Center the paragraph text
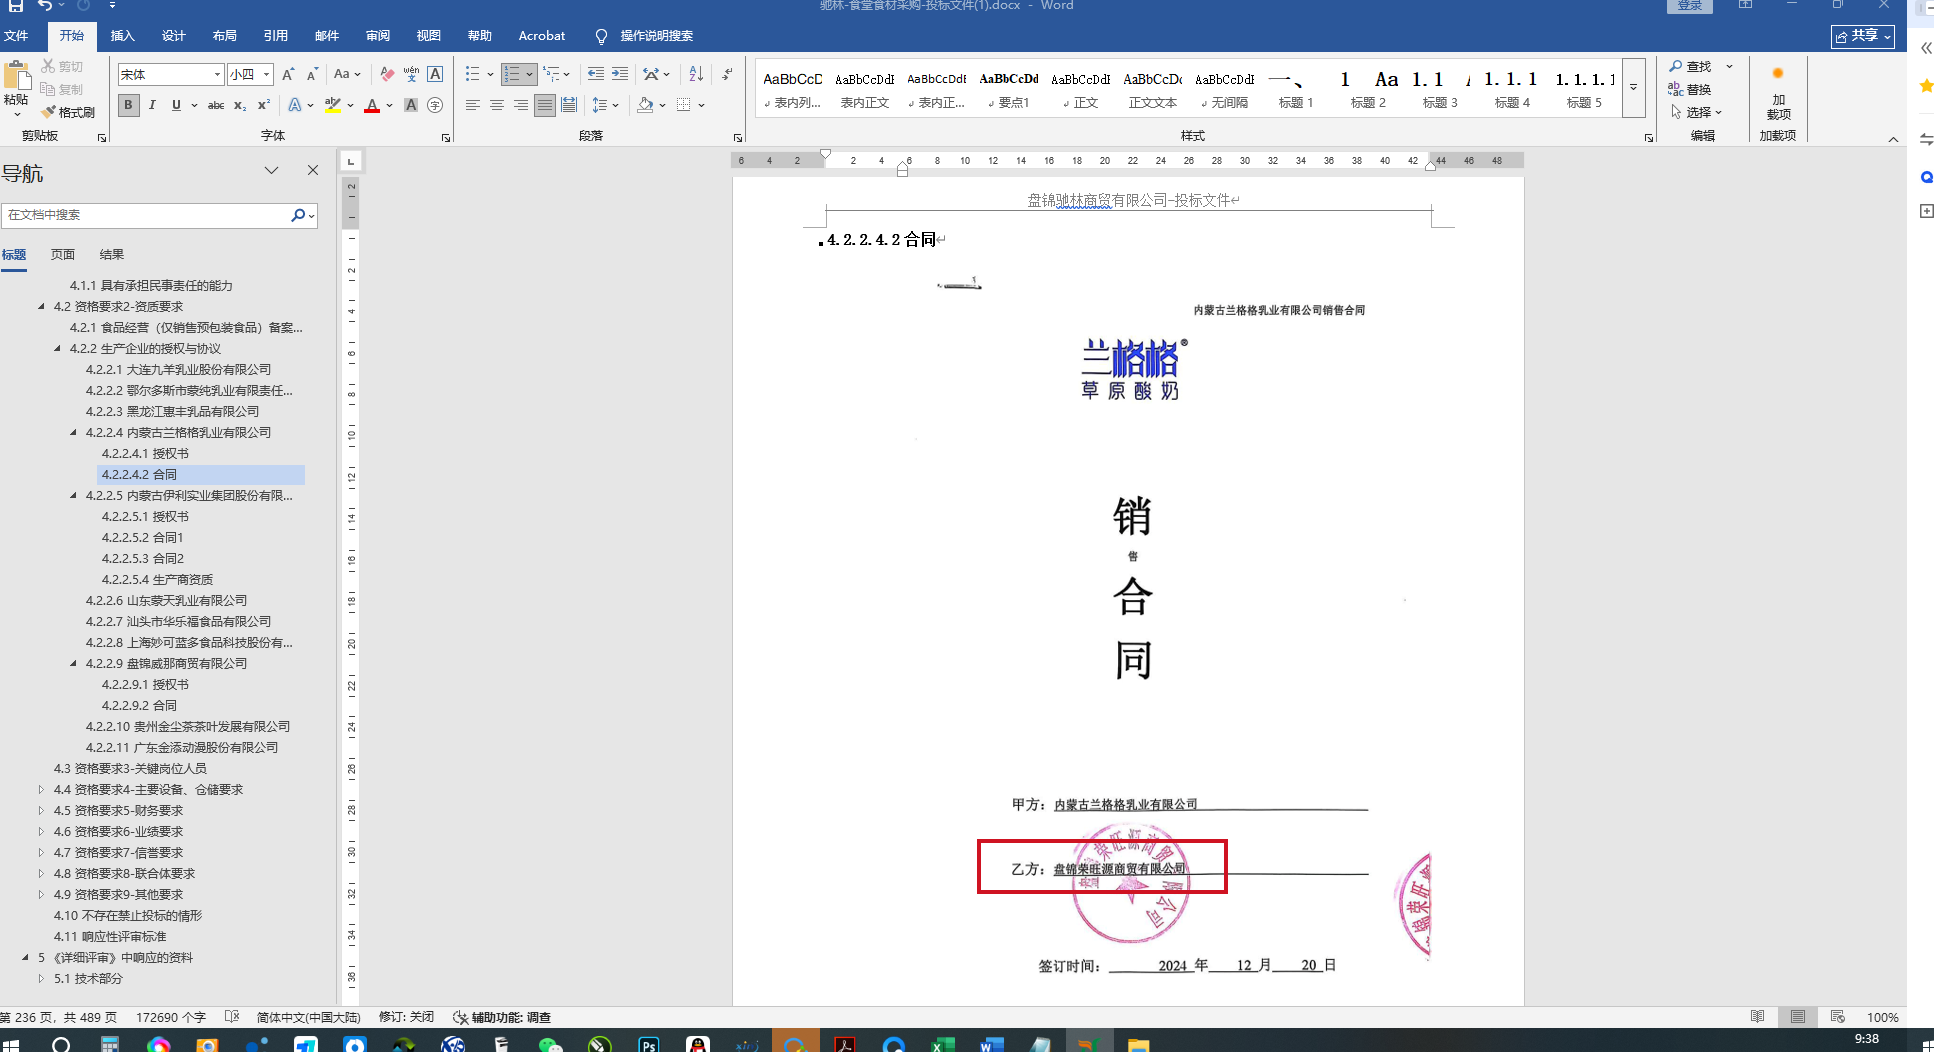 [x=497, y=105]
